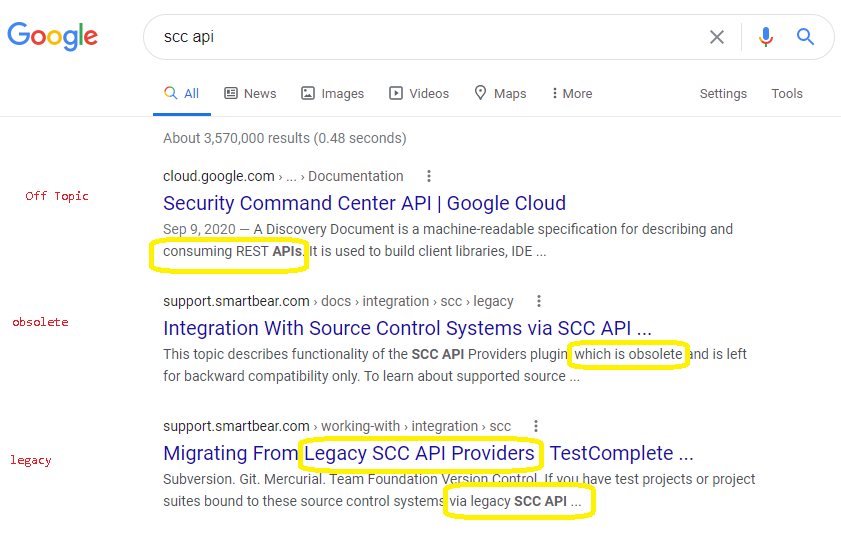Open the Videos tab
This screenshot has height=536, width=841.
coord(419,93)
